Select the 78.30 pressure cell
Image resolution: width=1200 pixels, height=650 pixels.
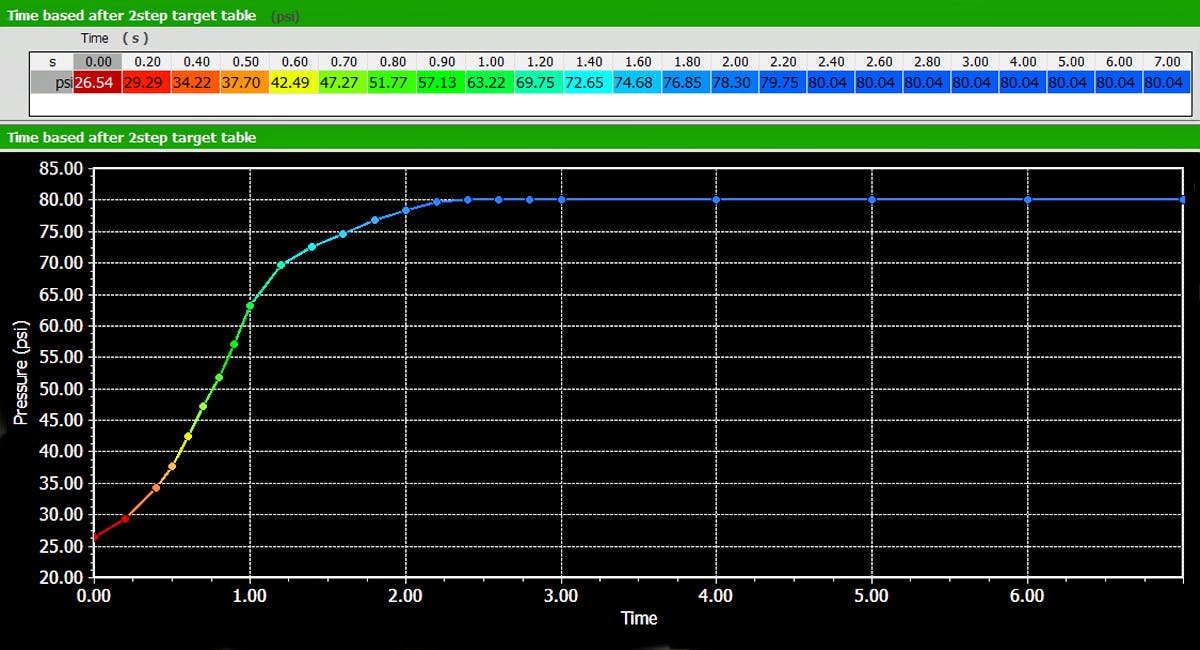coord(734,83)
